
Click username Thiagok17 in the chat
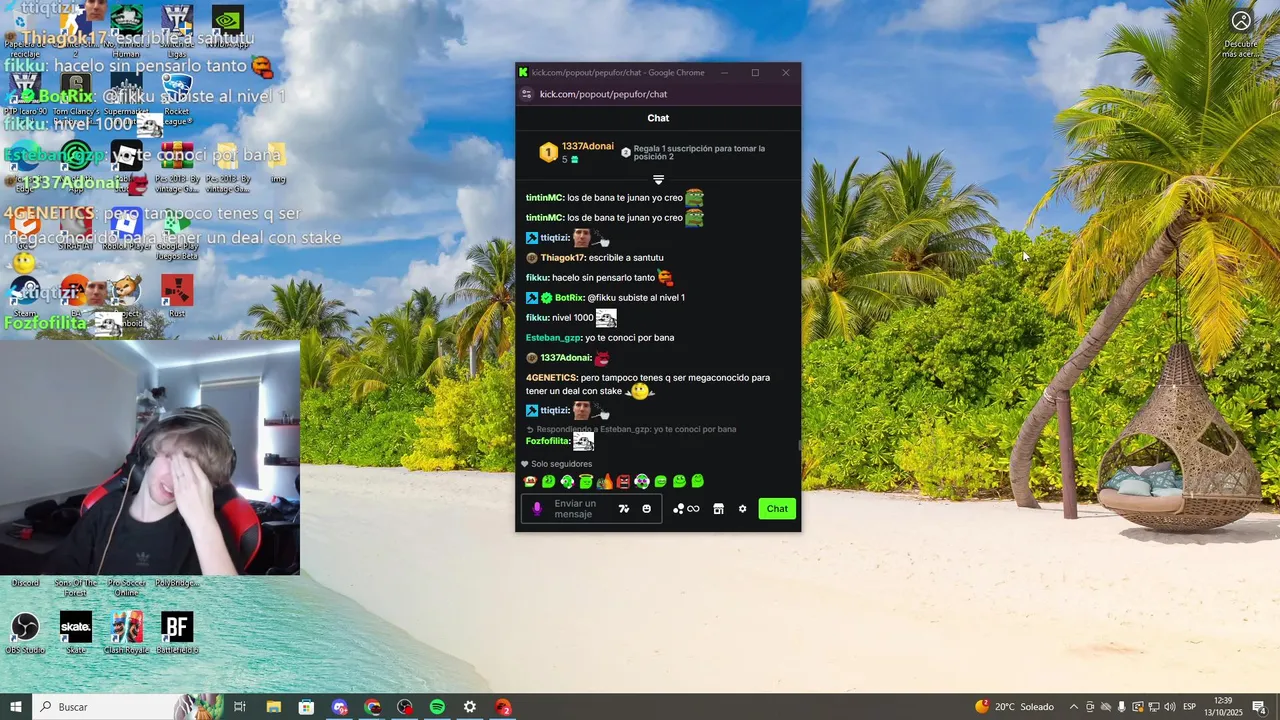click(562, 258)
